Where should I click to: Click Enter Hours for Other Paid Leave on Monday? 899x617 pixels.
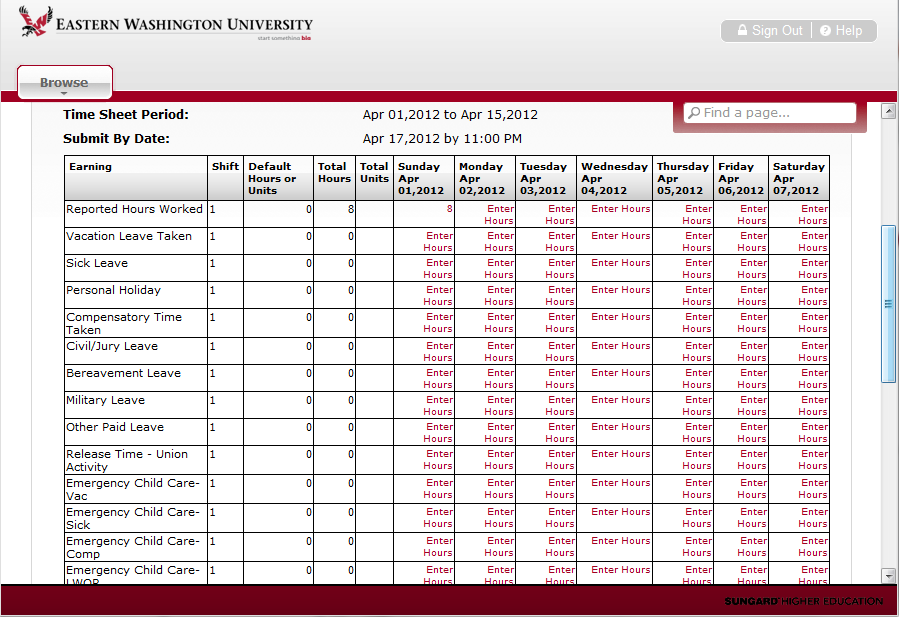499,432
